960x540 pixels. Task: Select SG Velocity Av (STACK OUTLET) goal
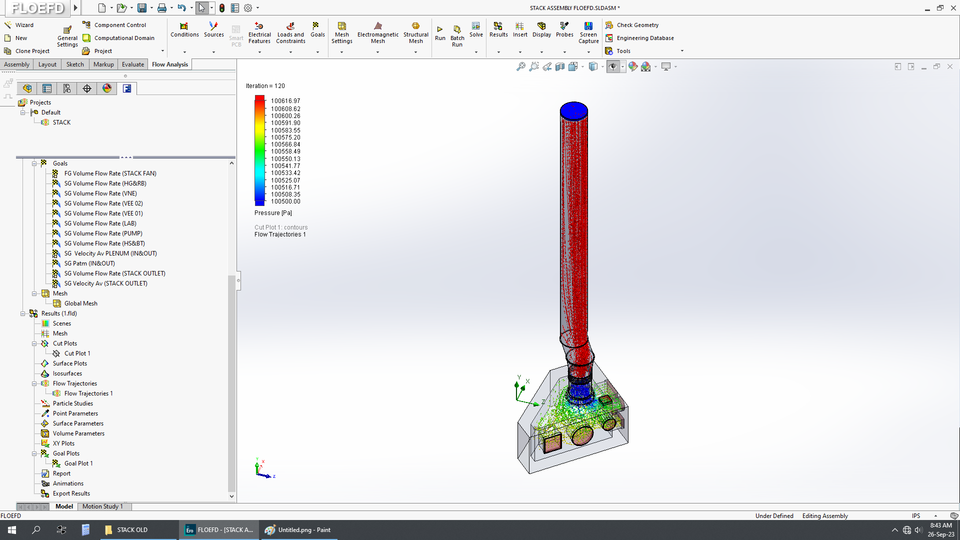coord(100,283)
